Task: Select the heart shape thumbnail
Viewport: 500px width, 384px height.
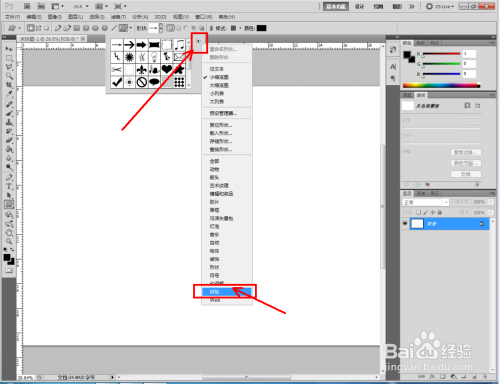Action: (167, 69)
